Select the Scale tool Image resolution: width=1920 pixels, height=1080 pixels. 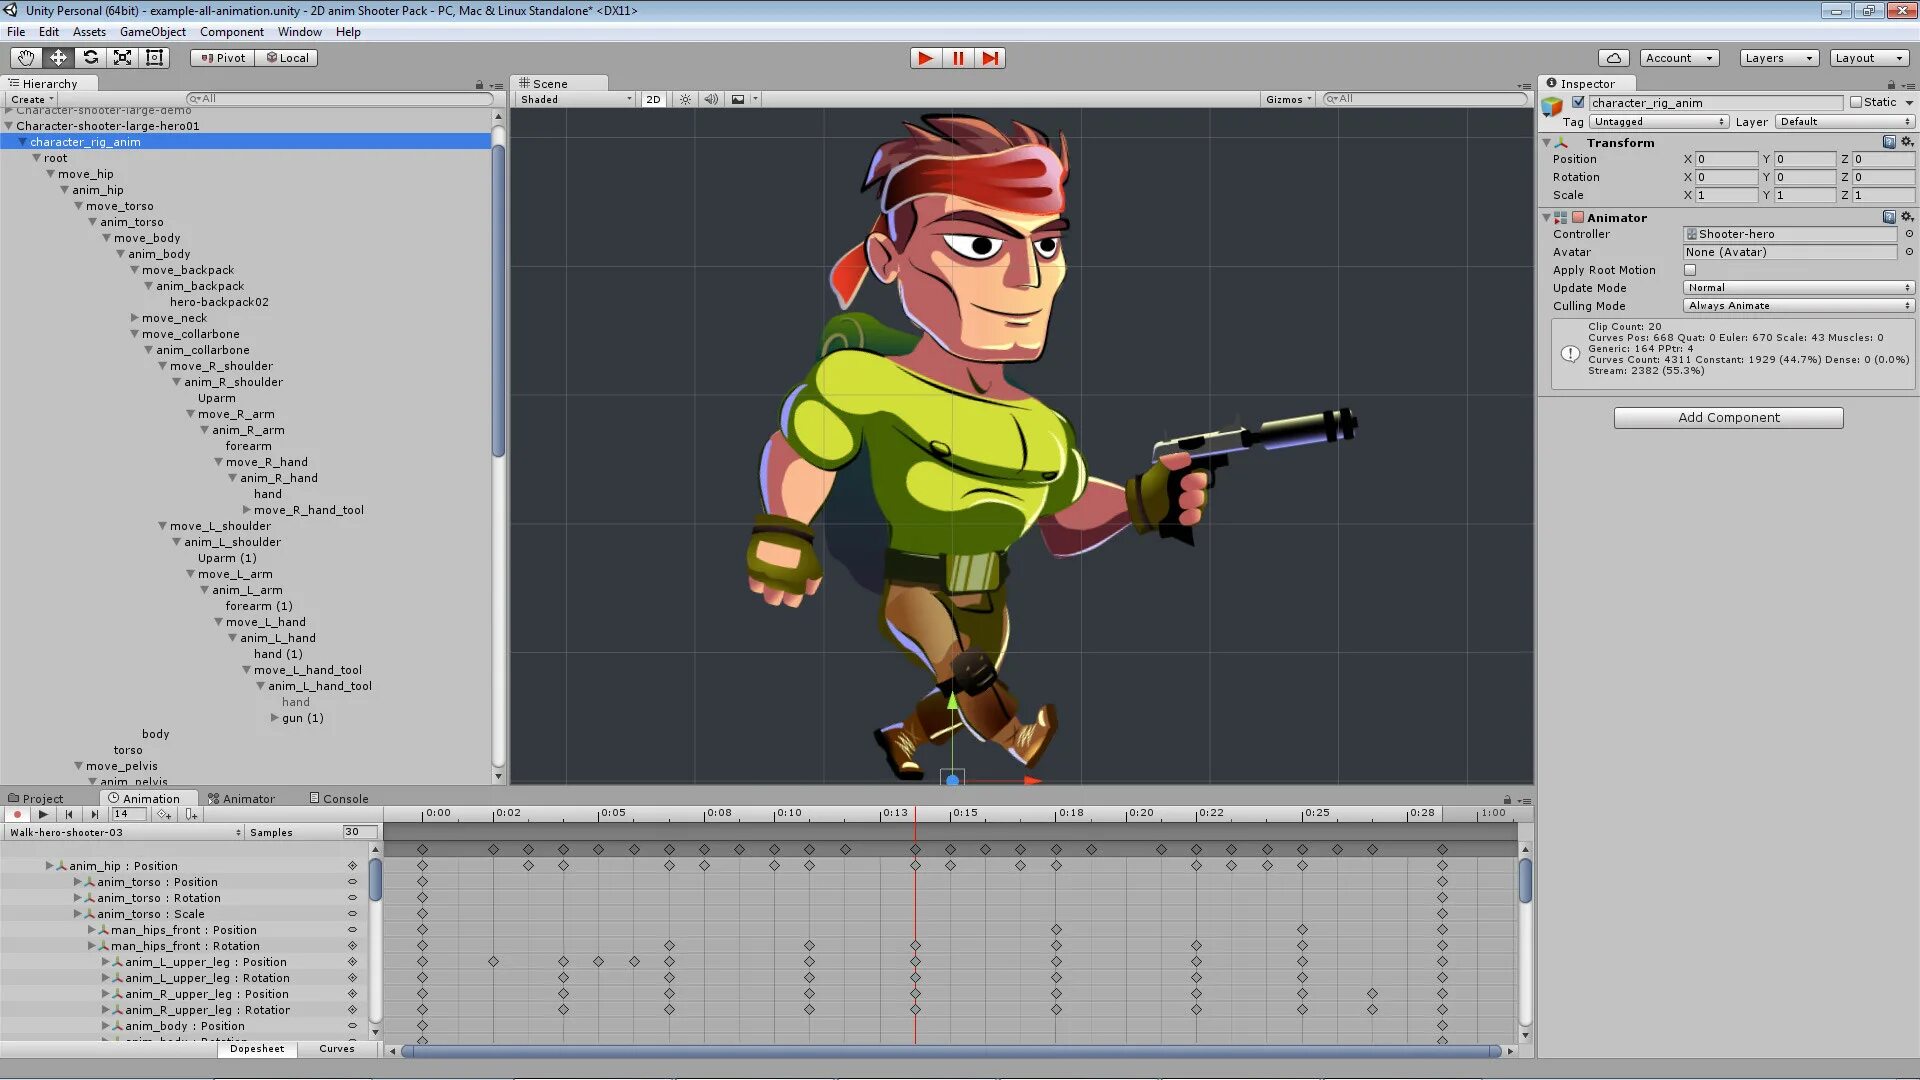point(122,58)
